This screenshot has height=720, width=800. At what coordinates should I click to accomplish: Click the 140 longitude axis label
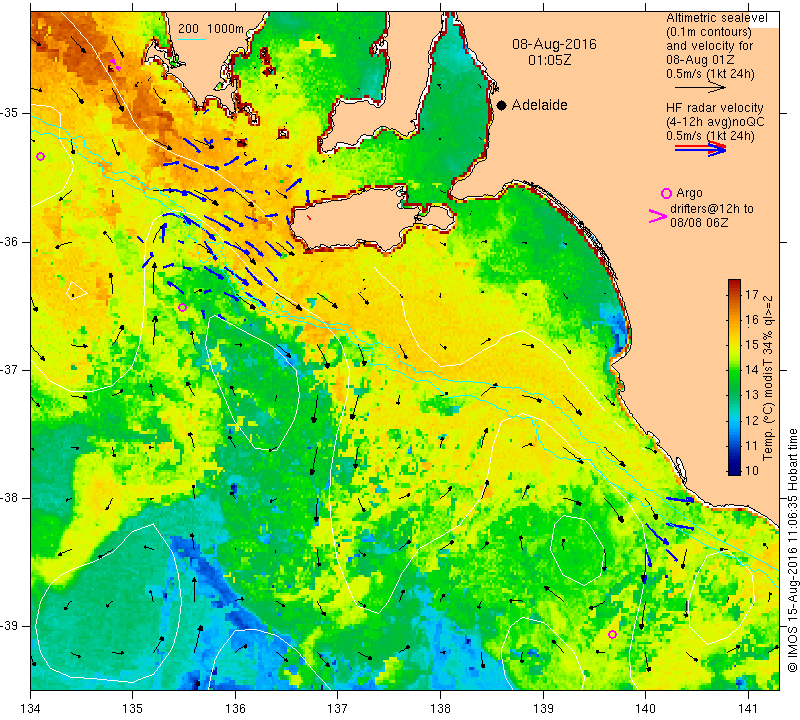coord(646,709)
